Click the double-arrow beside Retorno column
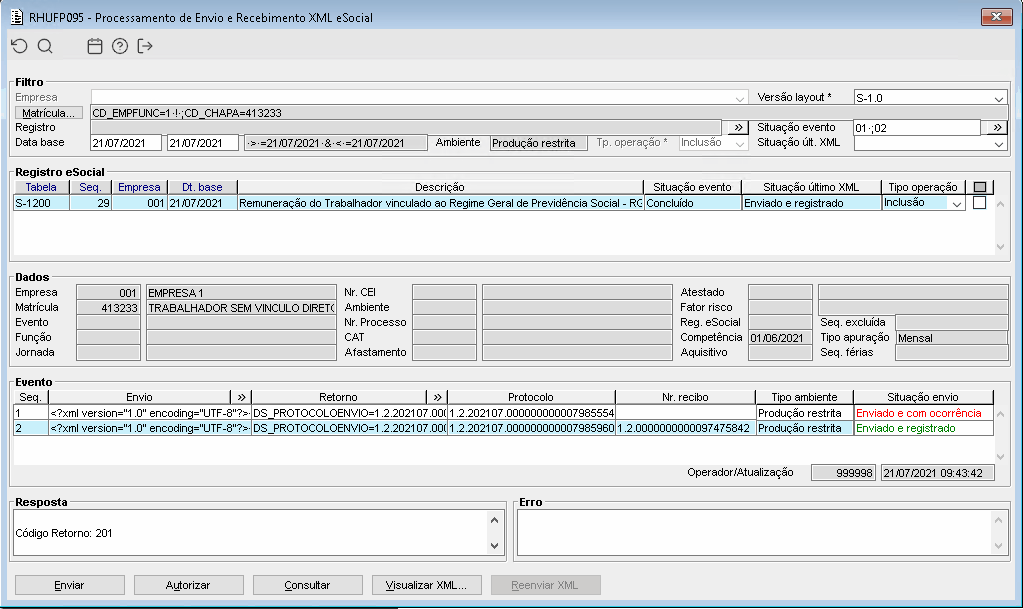This screenshot has height=609, width=1023. (437, 397)
